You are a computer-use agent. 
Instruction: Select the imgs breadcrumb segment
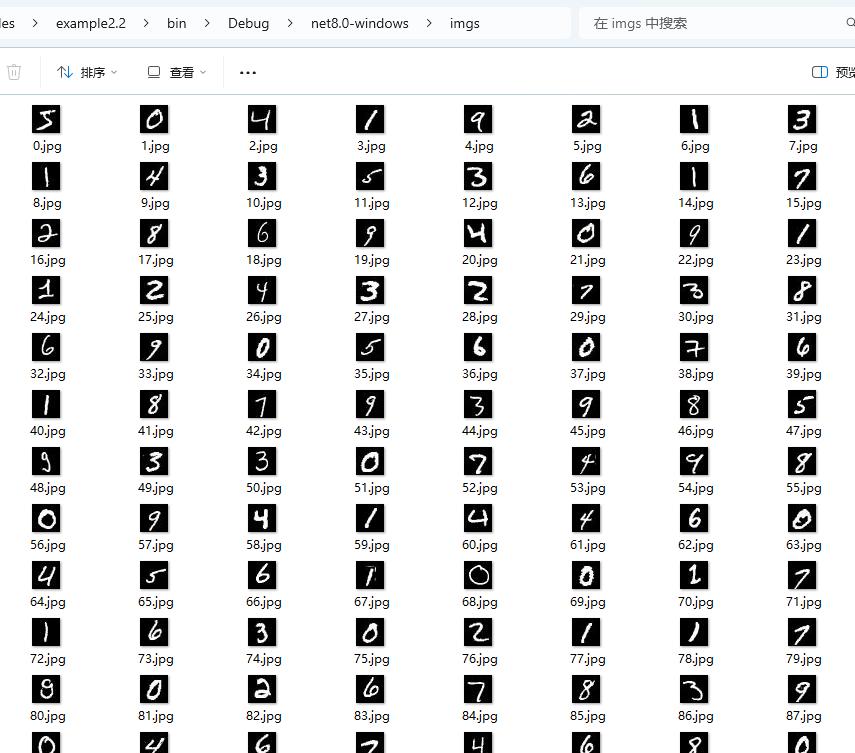coord(465,23)
